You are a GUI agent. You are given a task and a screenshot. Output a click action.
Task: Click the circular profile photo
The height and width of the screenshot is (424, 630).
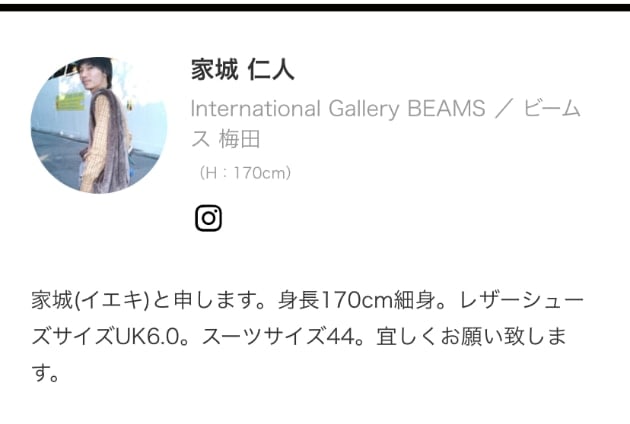[99, 125]
